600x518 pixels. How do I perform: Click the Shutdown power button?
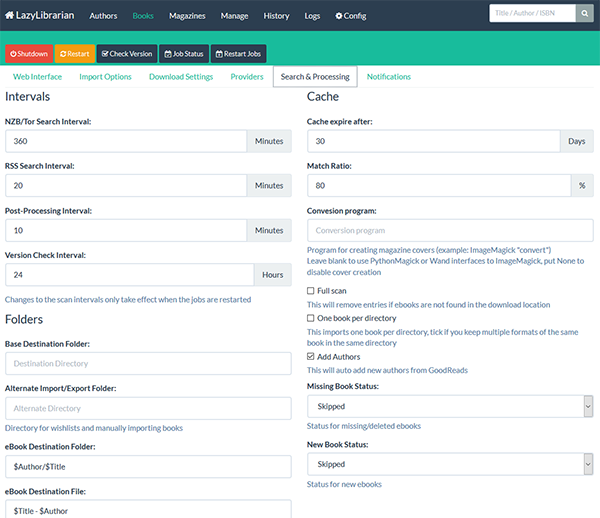[29, 54]
